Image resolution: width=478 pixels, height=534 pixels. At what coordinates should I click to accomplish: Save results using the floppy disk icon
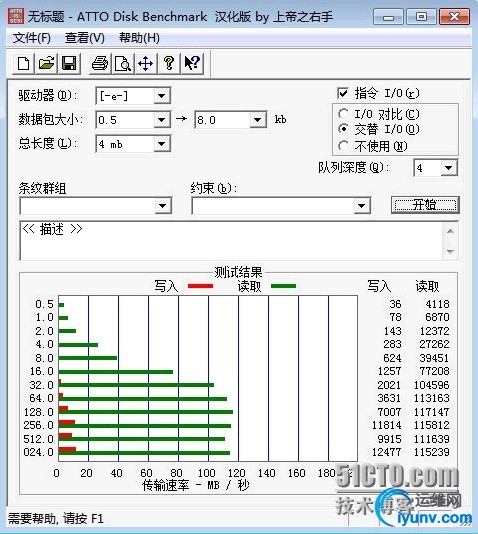click(x=69, y=63)
